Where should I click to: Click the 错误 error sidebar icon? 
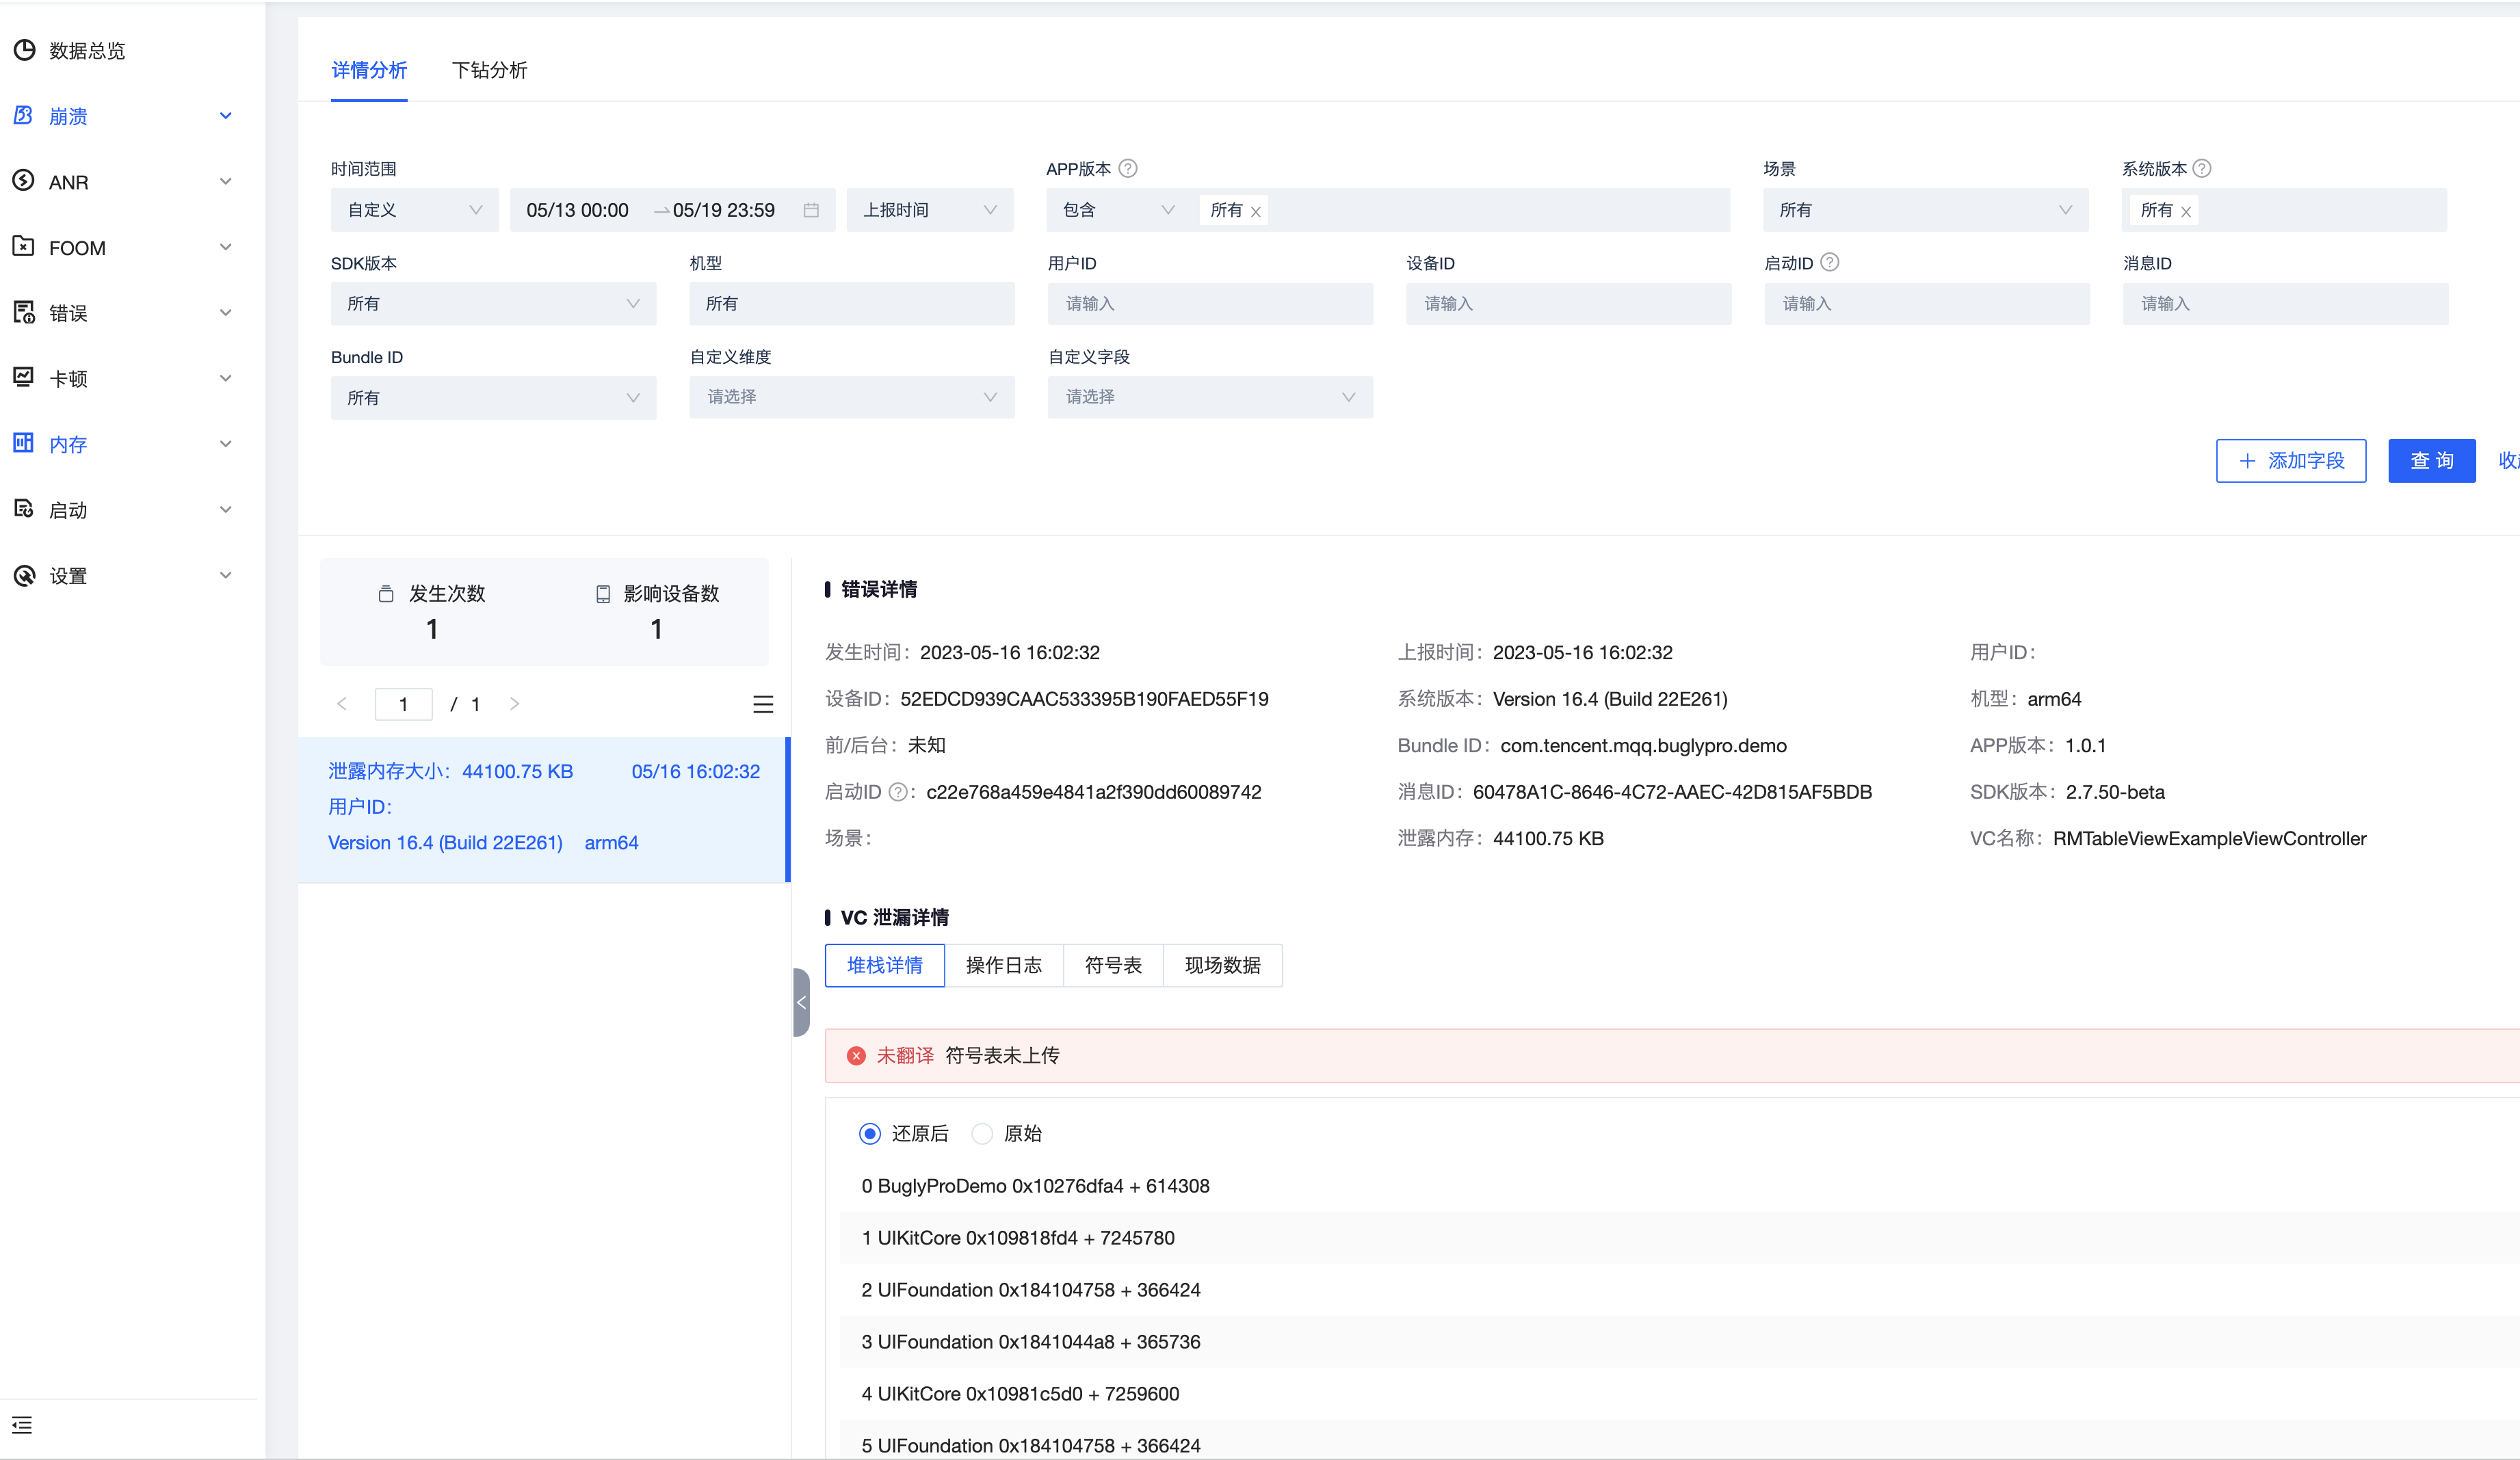pyautogui.click(x=24, y=313)
